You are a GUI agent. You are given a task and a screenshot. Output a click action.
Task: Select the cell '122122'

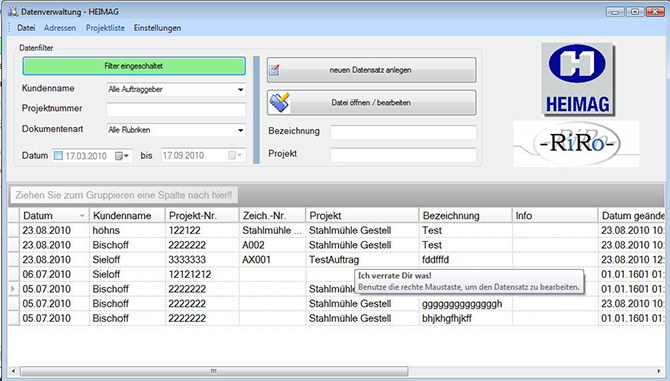tap(202, 231)
